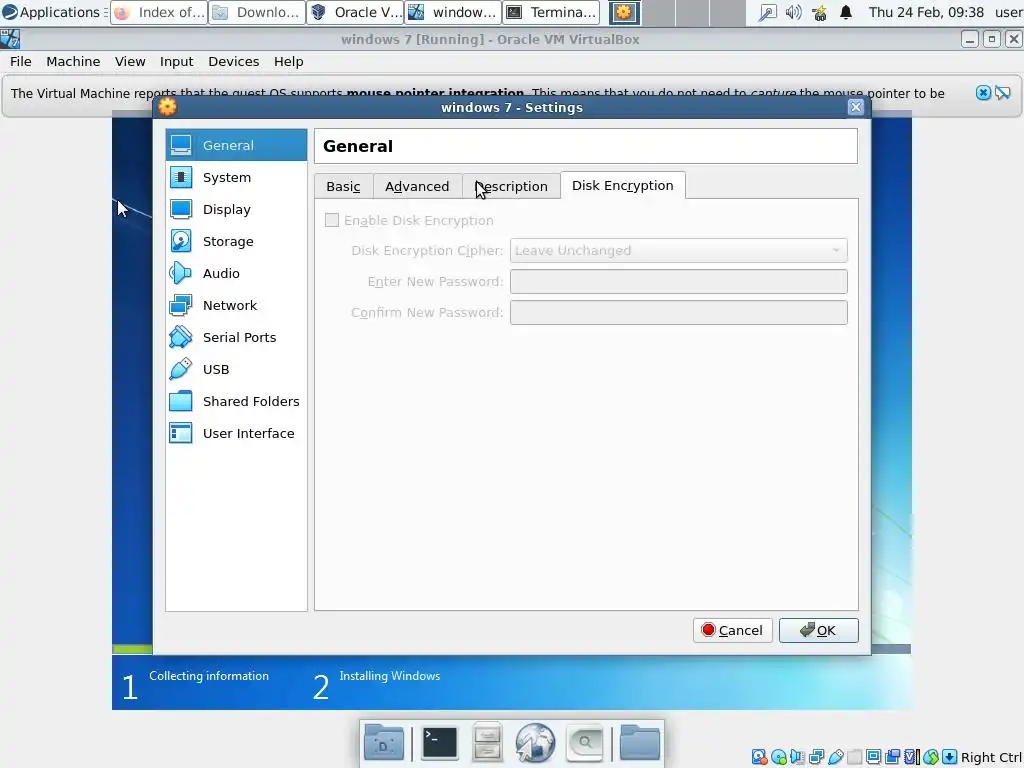Click the don't-show-again notification icon

click(1003, 93)
